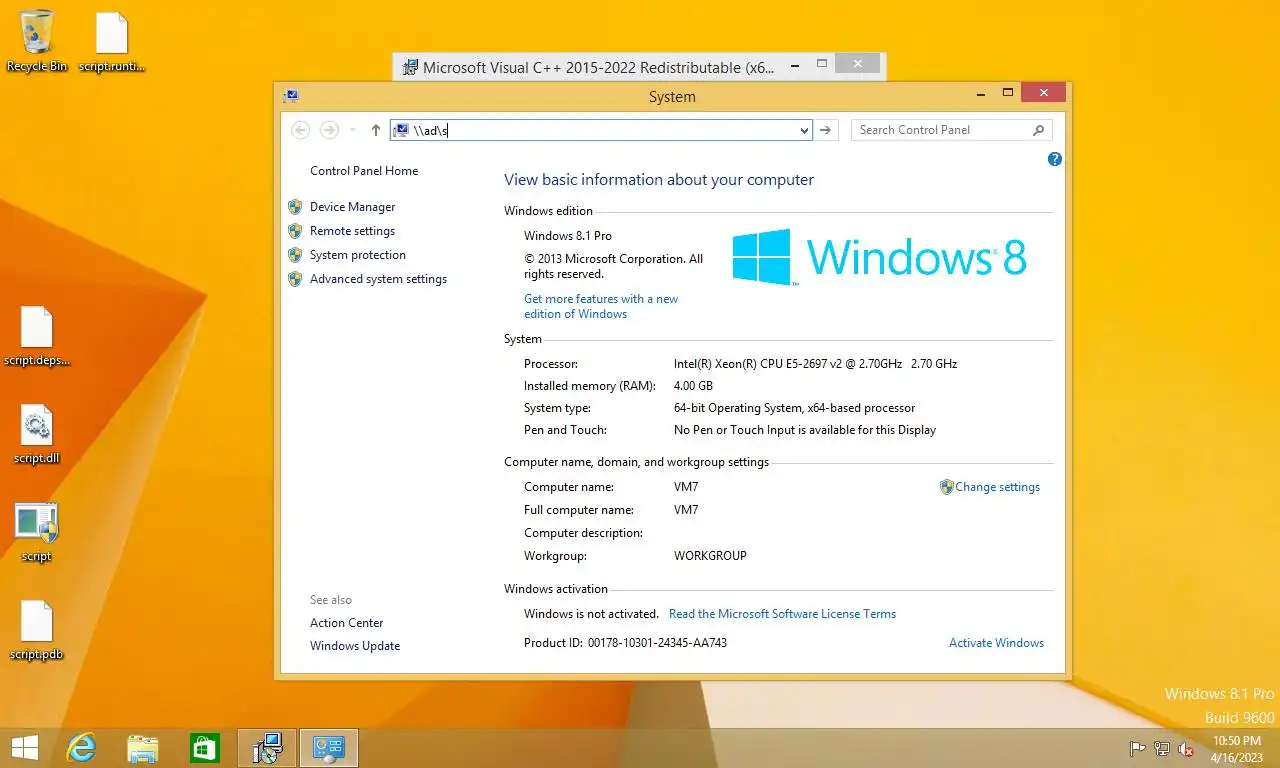Click Get more features with a new edition
The image size is (1280, 768).
click(601, 306)
